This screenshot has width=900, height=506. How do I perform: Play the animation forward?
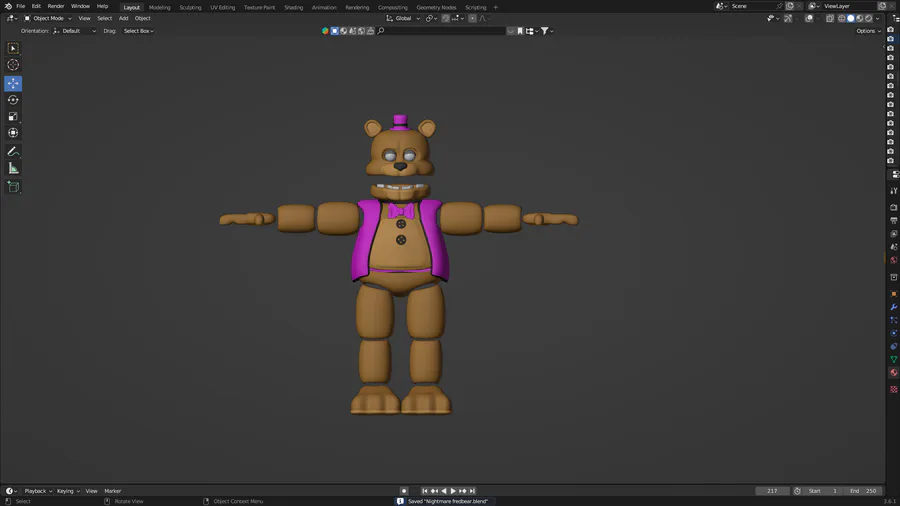point(453,491)
